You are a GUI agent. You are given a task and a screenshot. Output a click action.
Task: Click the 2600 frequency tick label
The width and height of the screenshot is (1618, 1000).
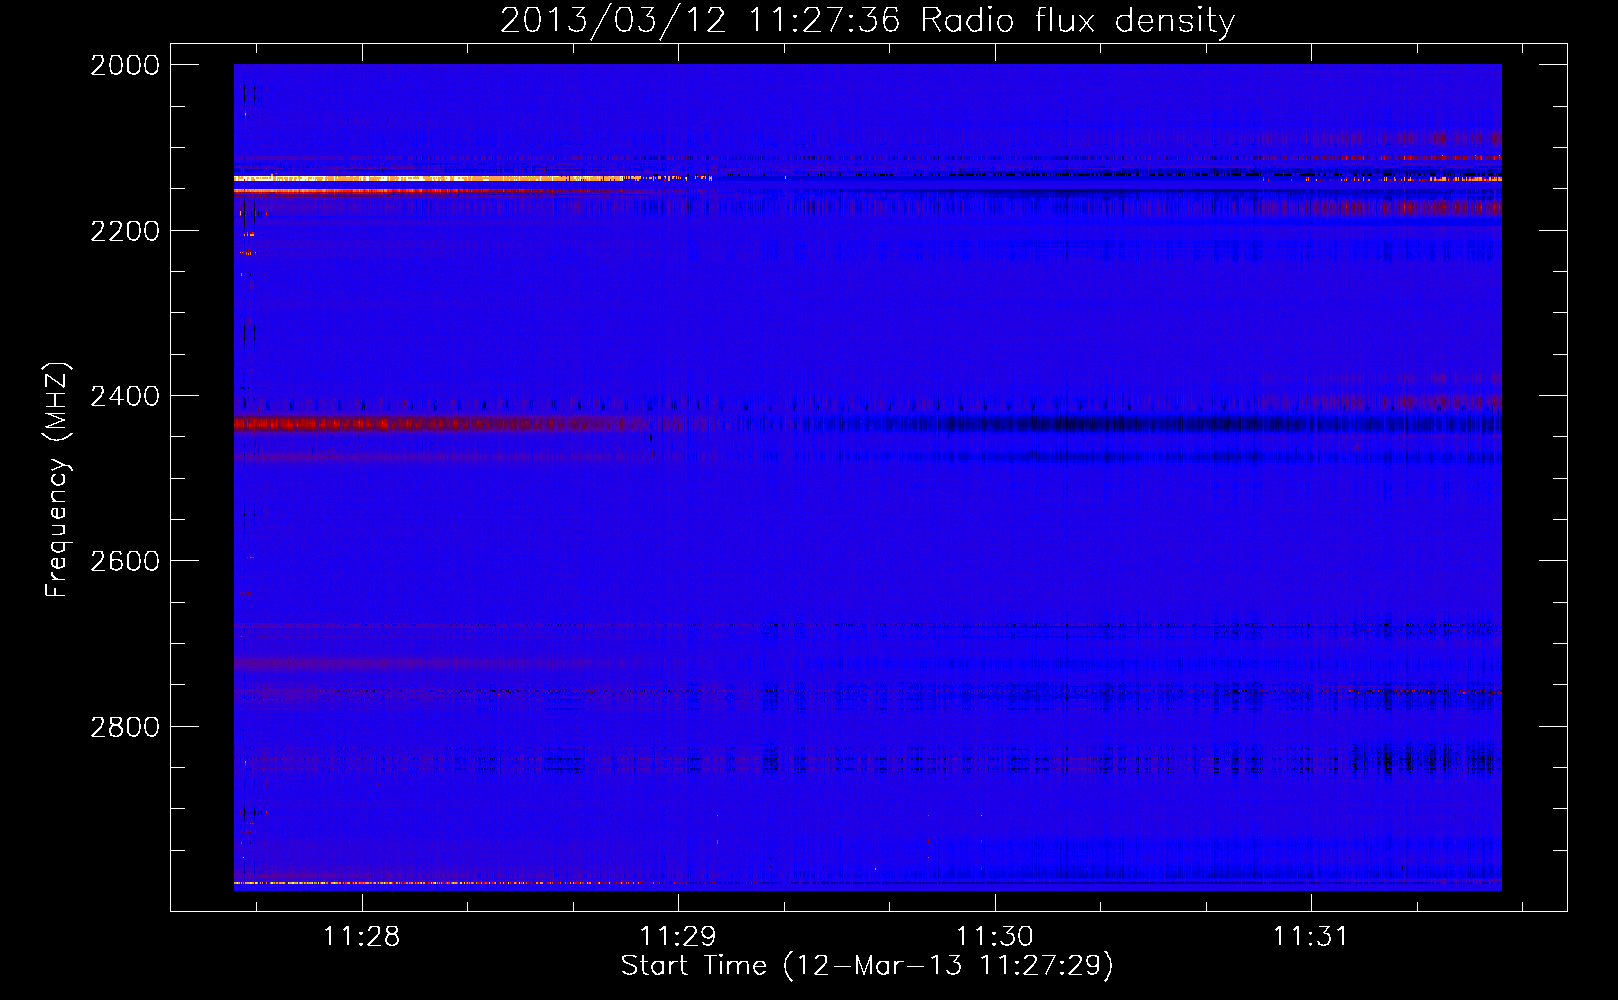tap(125, 561)
